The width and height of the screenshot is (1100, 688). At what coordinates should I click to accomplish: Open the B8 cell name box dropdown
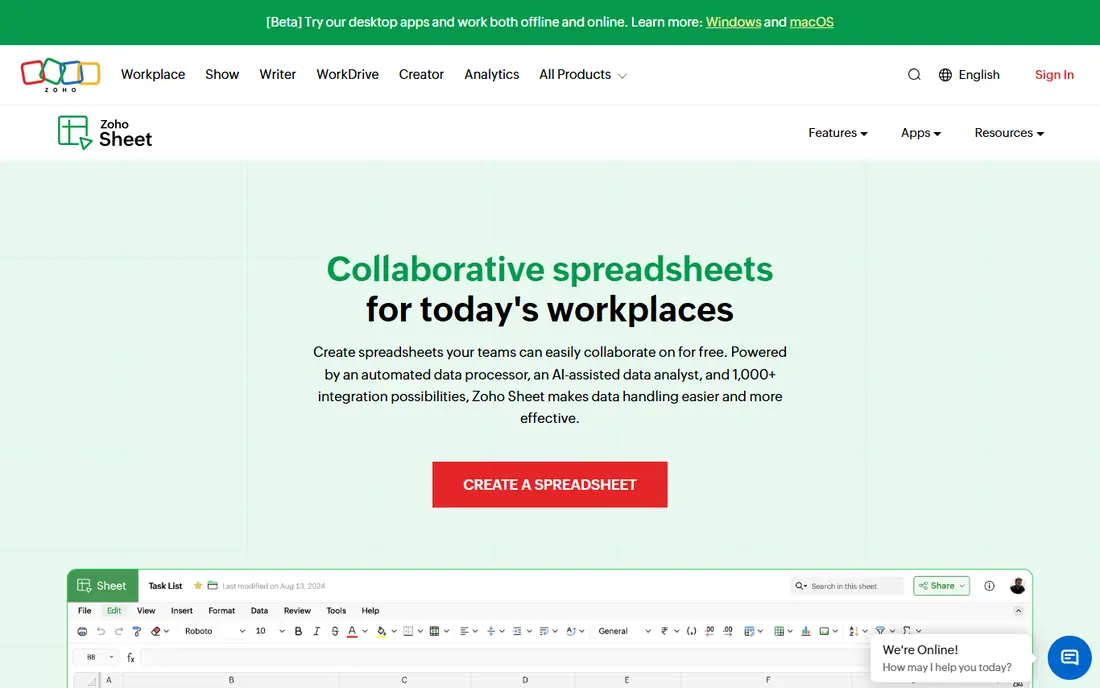coord(111,657)
